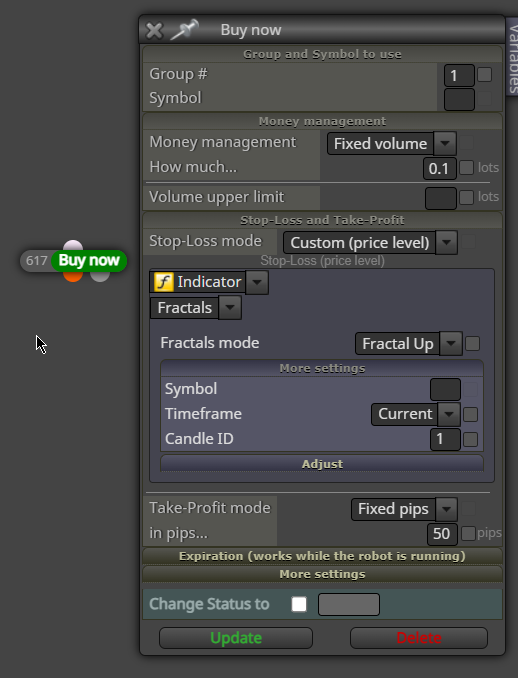Tick the Change Status to checkbox
518x678 pixels.
[x=299, y=604]
